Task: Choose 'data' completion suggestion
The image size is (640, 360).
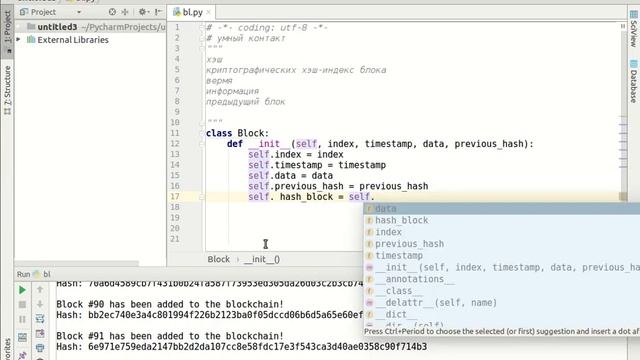Action: (502, 209)
